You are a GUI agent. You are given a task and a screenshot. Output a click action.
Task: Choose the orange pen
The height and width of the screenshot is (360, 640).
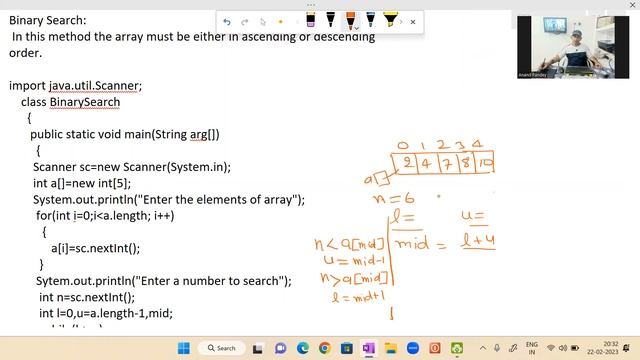(350, 20)
